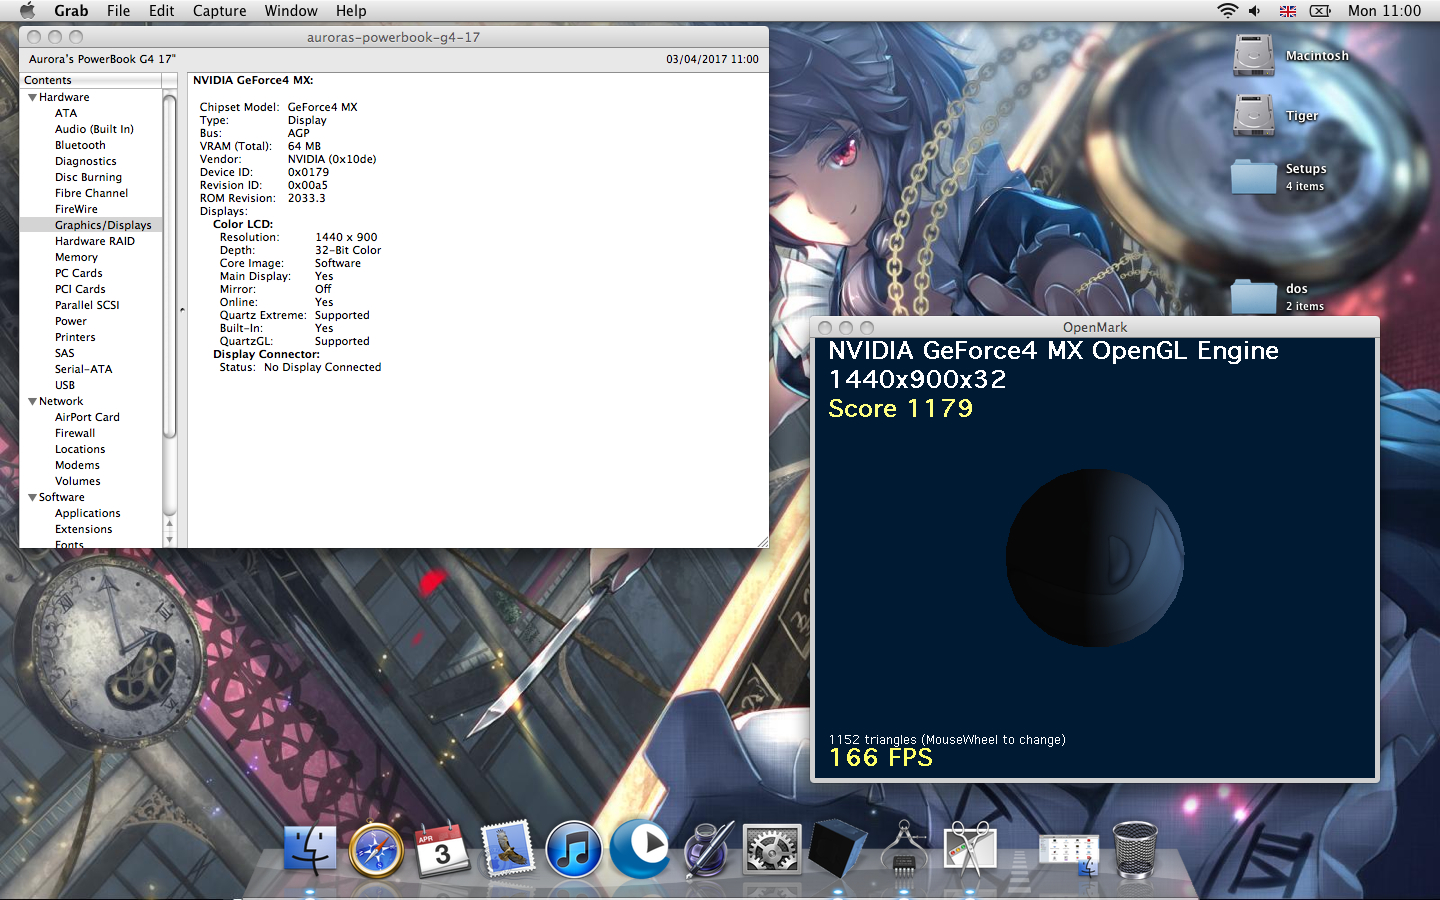Image resolution: width=1440 pixels, height=900 pixels.
Task: Click the Score 1179 text in OpenMark
Action: point(900,408)
